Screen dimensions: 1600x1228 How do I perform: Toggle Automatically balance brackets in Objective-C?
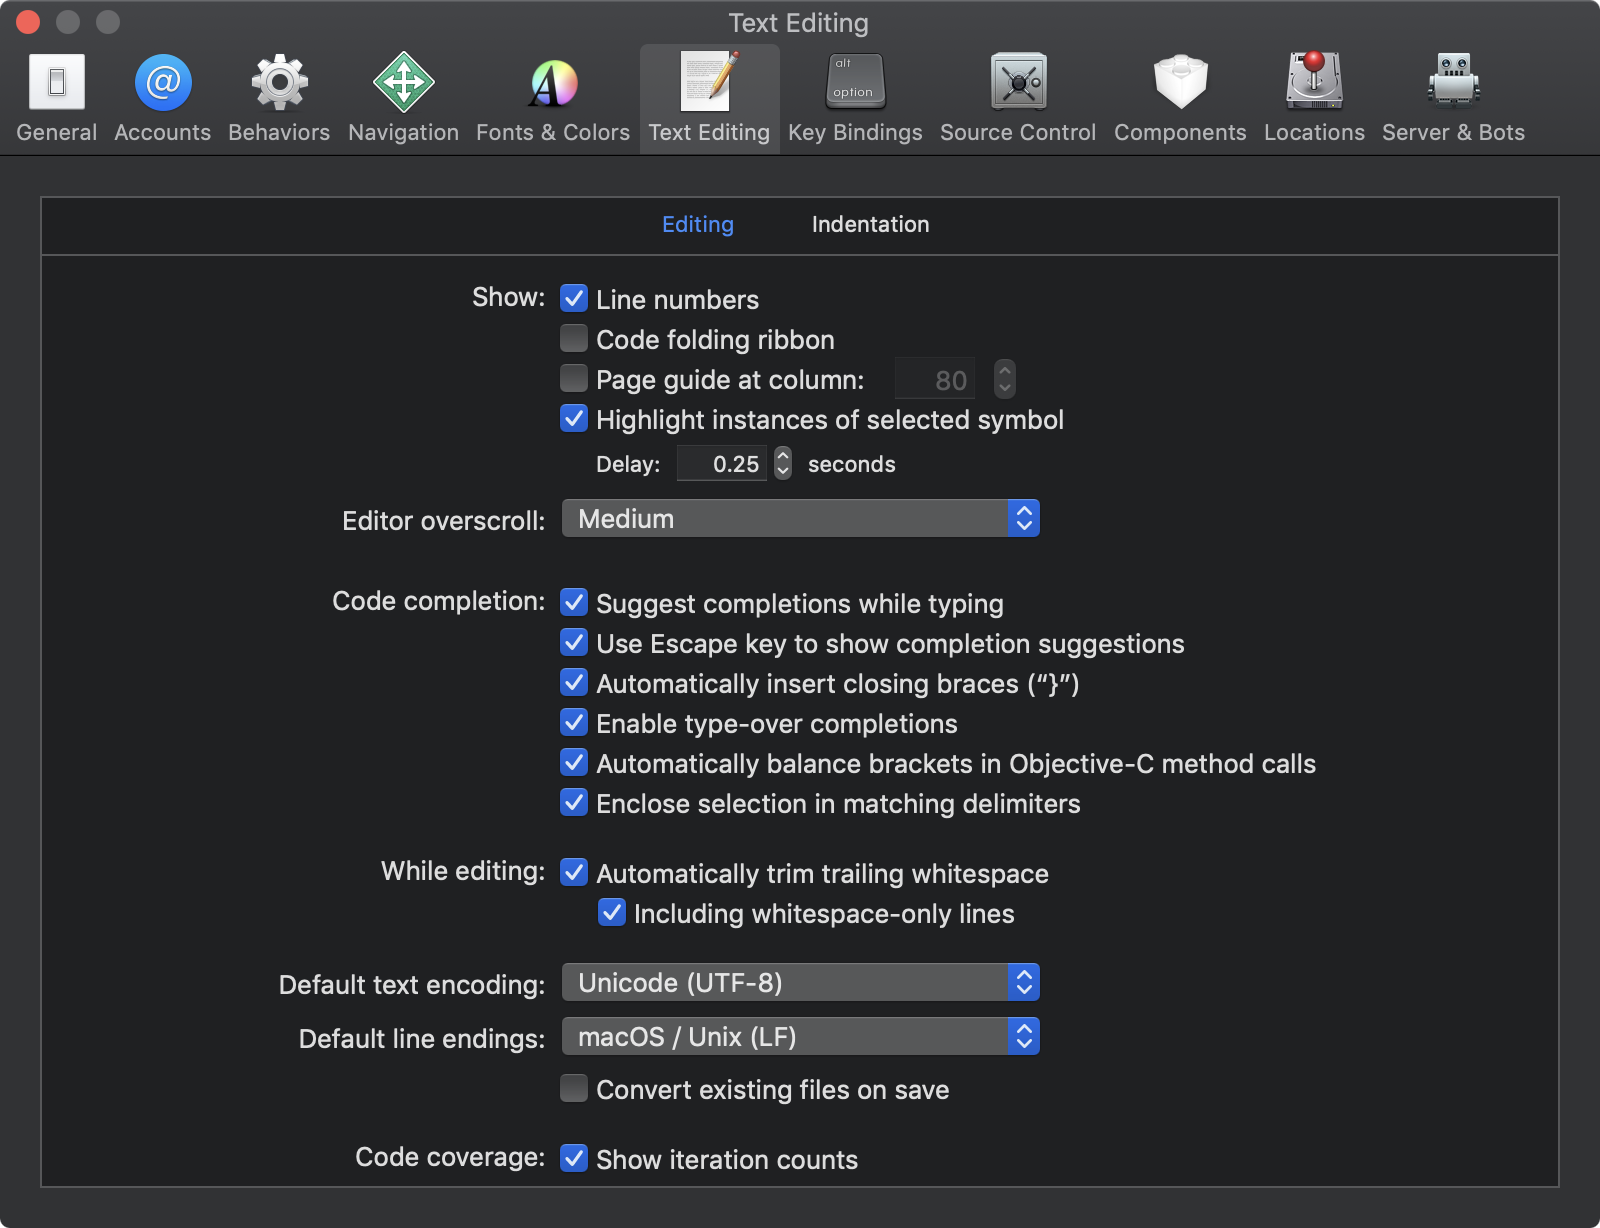point(574,762)
